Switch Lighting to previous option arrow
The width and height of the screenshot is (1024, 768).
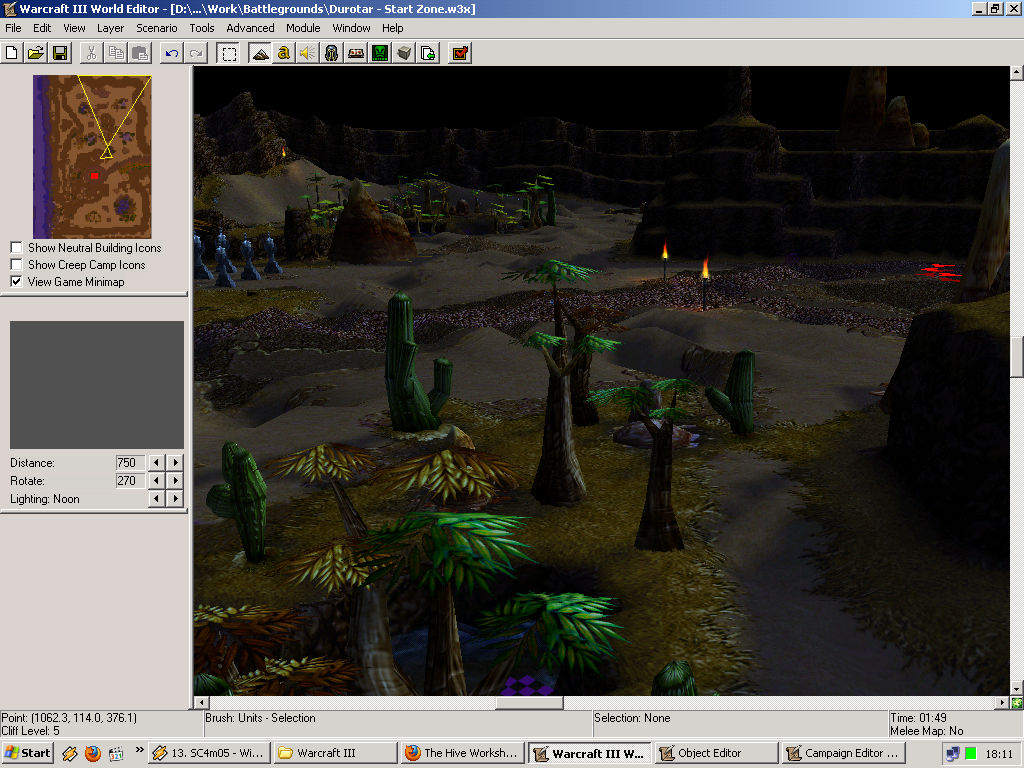(x=156, y=499)
